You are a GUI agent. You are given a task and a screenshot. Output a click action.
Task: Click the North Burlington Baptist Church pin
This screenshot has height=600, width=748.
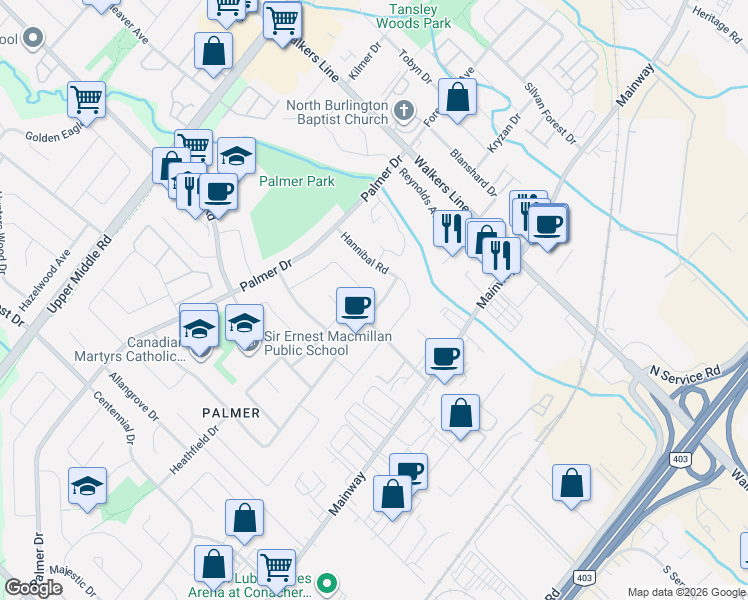[404, 111]
